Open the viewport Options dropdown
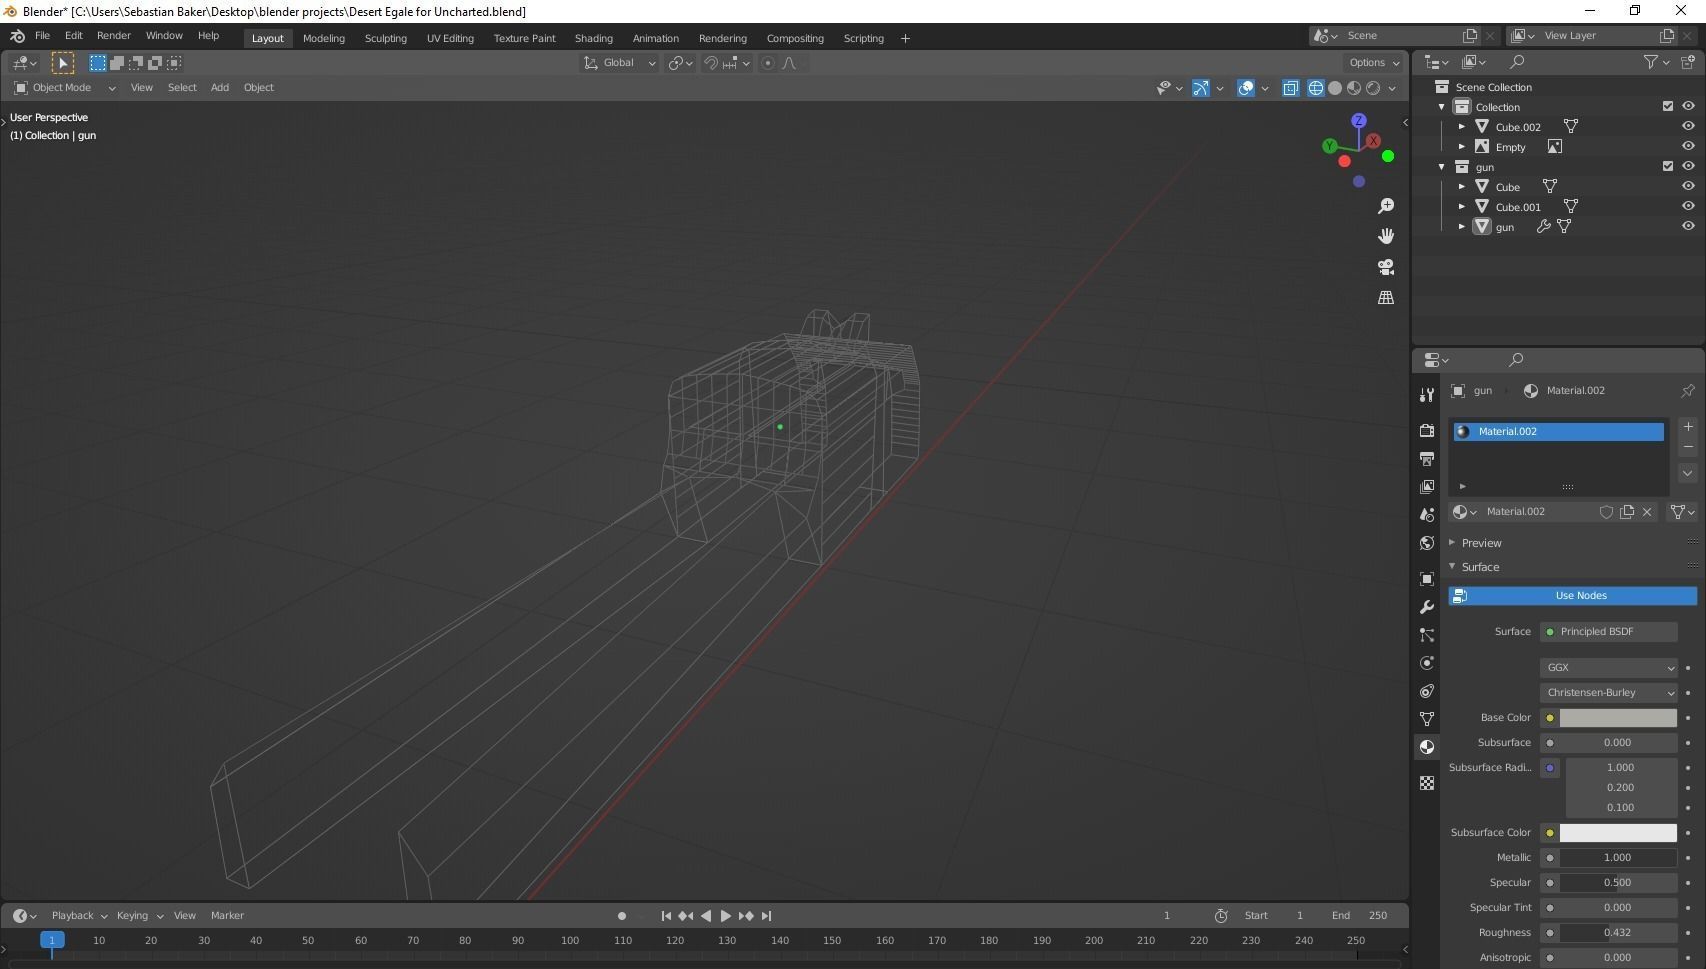1706x969 pixels. 1374,63
